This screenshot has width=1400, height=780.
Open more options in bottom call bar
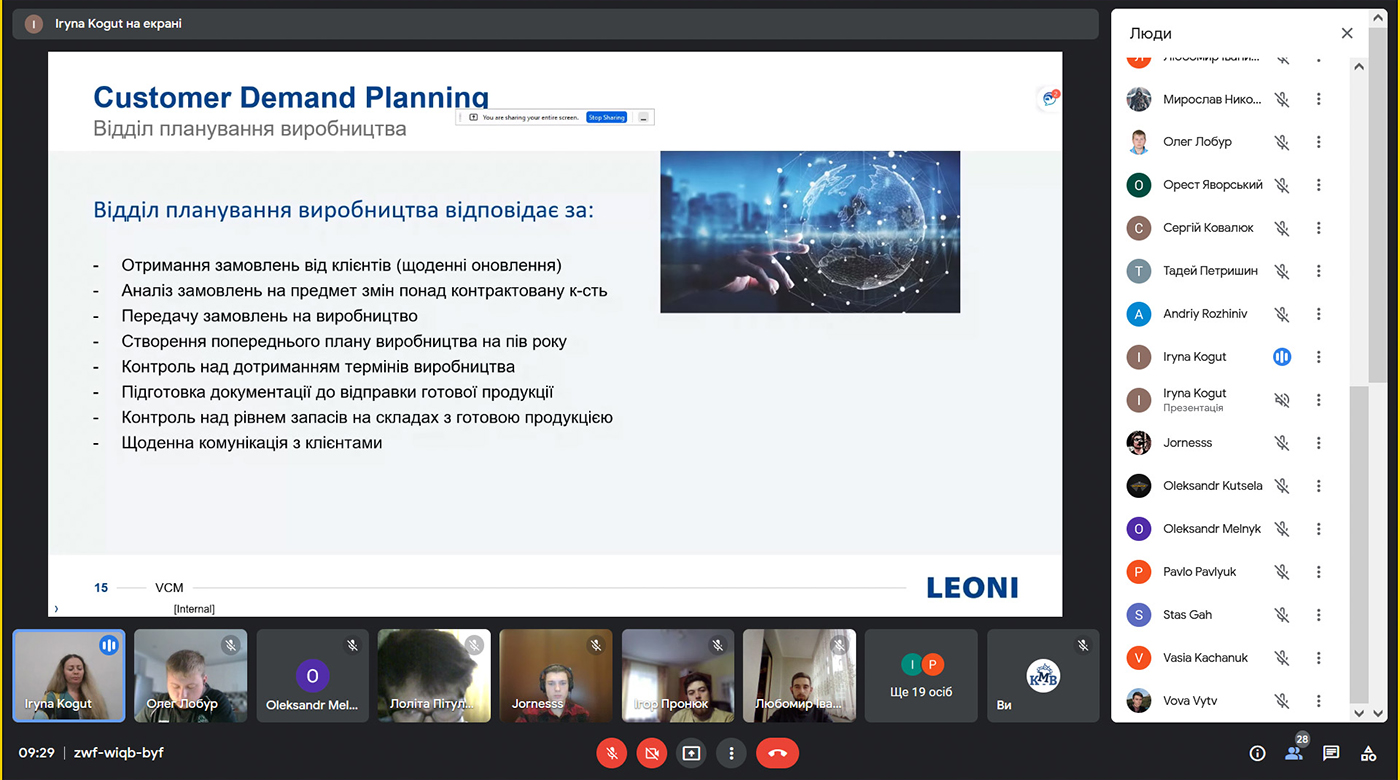[x=732, y=753]
